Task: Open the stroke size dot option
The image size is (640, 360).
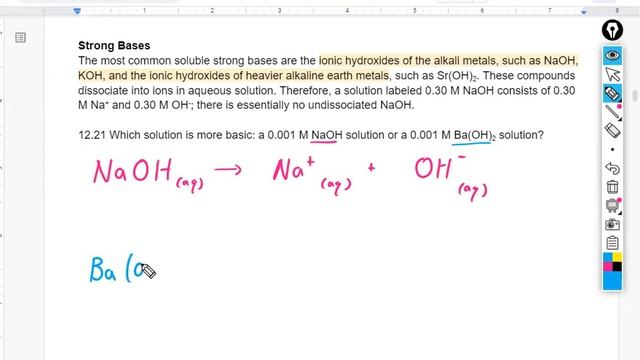Action: tap(612, 150)
